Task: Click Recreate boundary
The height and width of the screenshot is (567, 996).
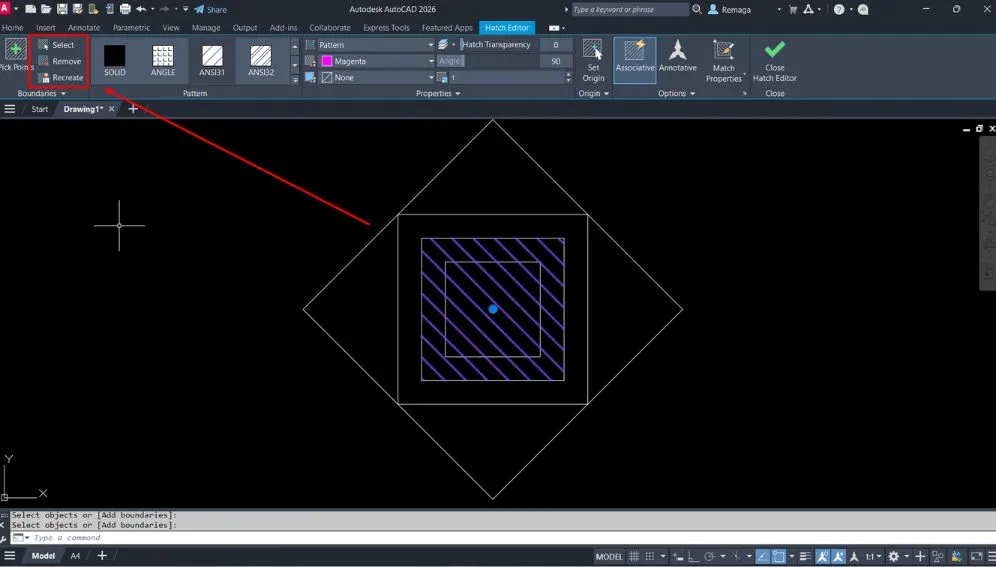Action: pos(60,77)
